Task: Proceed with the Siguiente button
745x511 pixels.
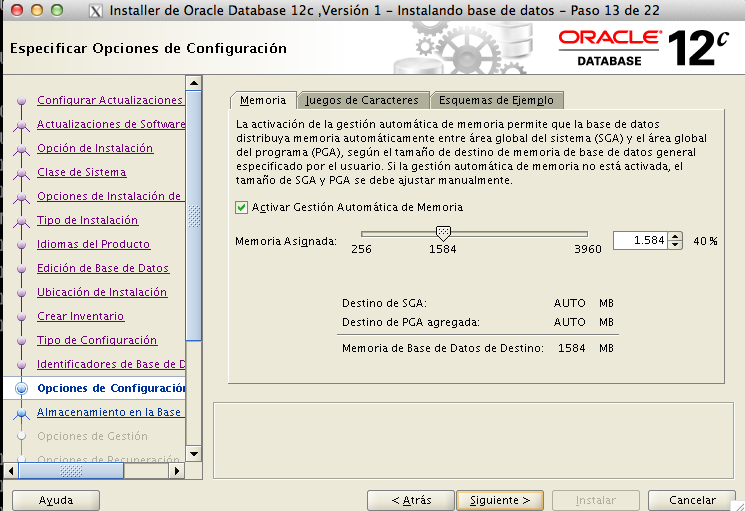Action: pyautogui.click(x=500, y=500)
